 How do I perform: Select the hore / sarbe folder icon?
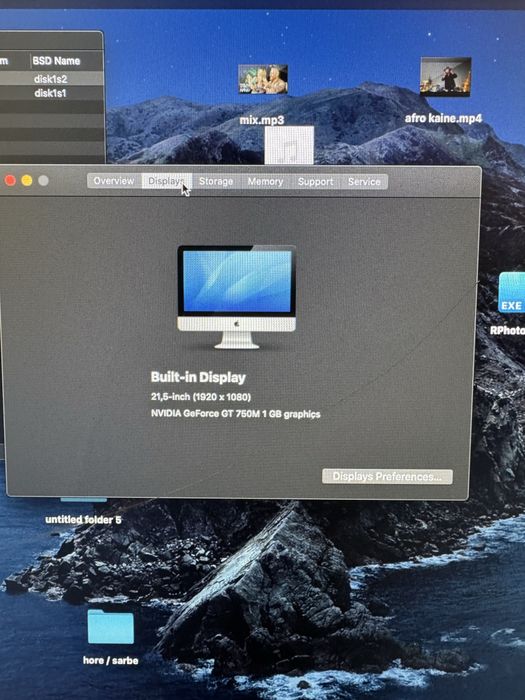pos(110,627)
